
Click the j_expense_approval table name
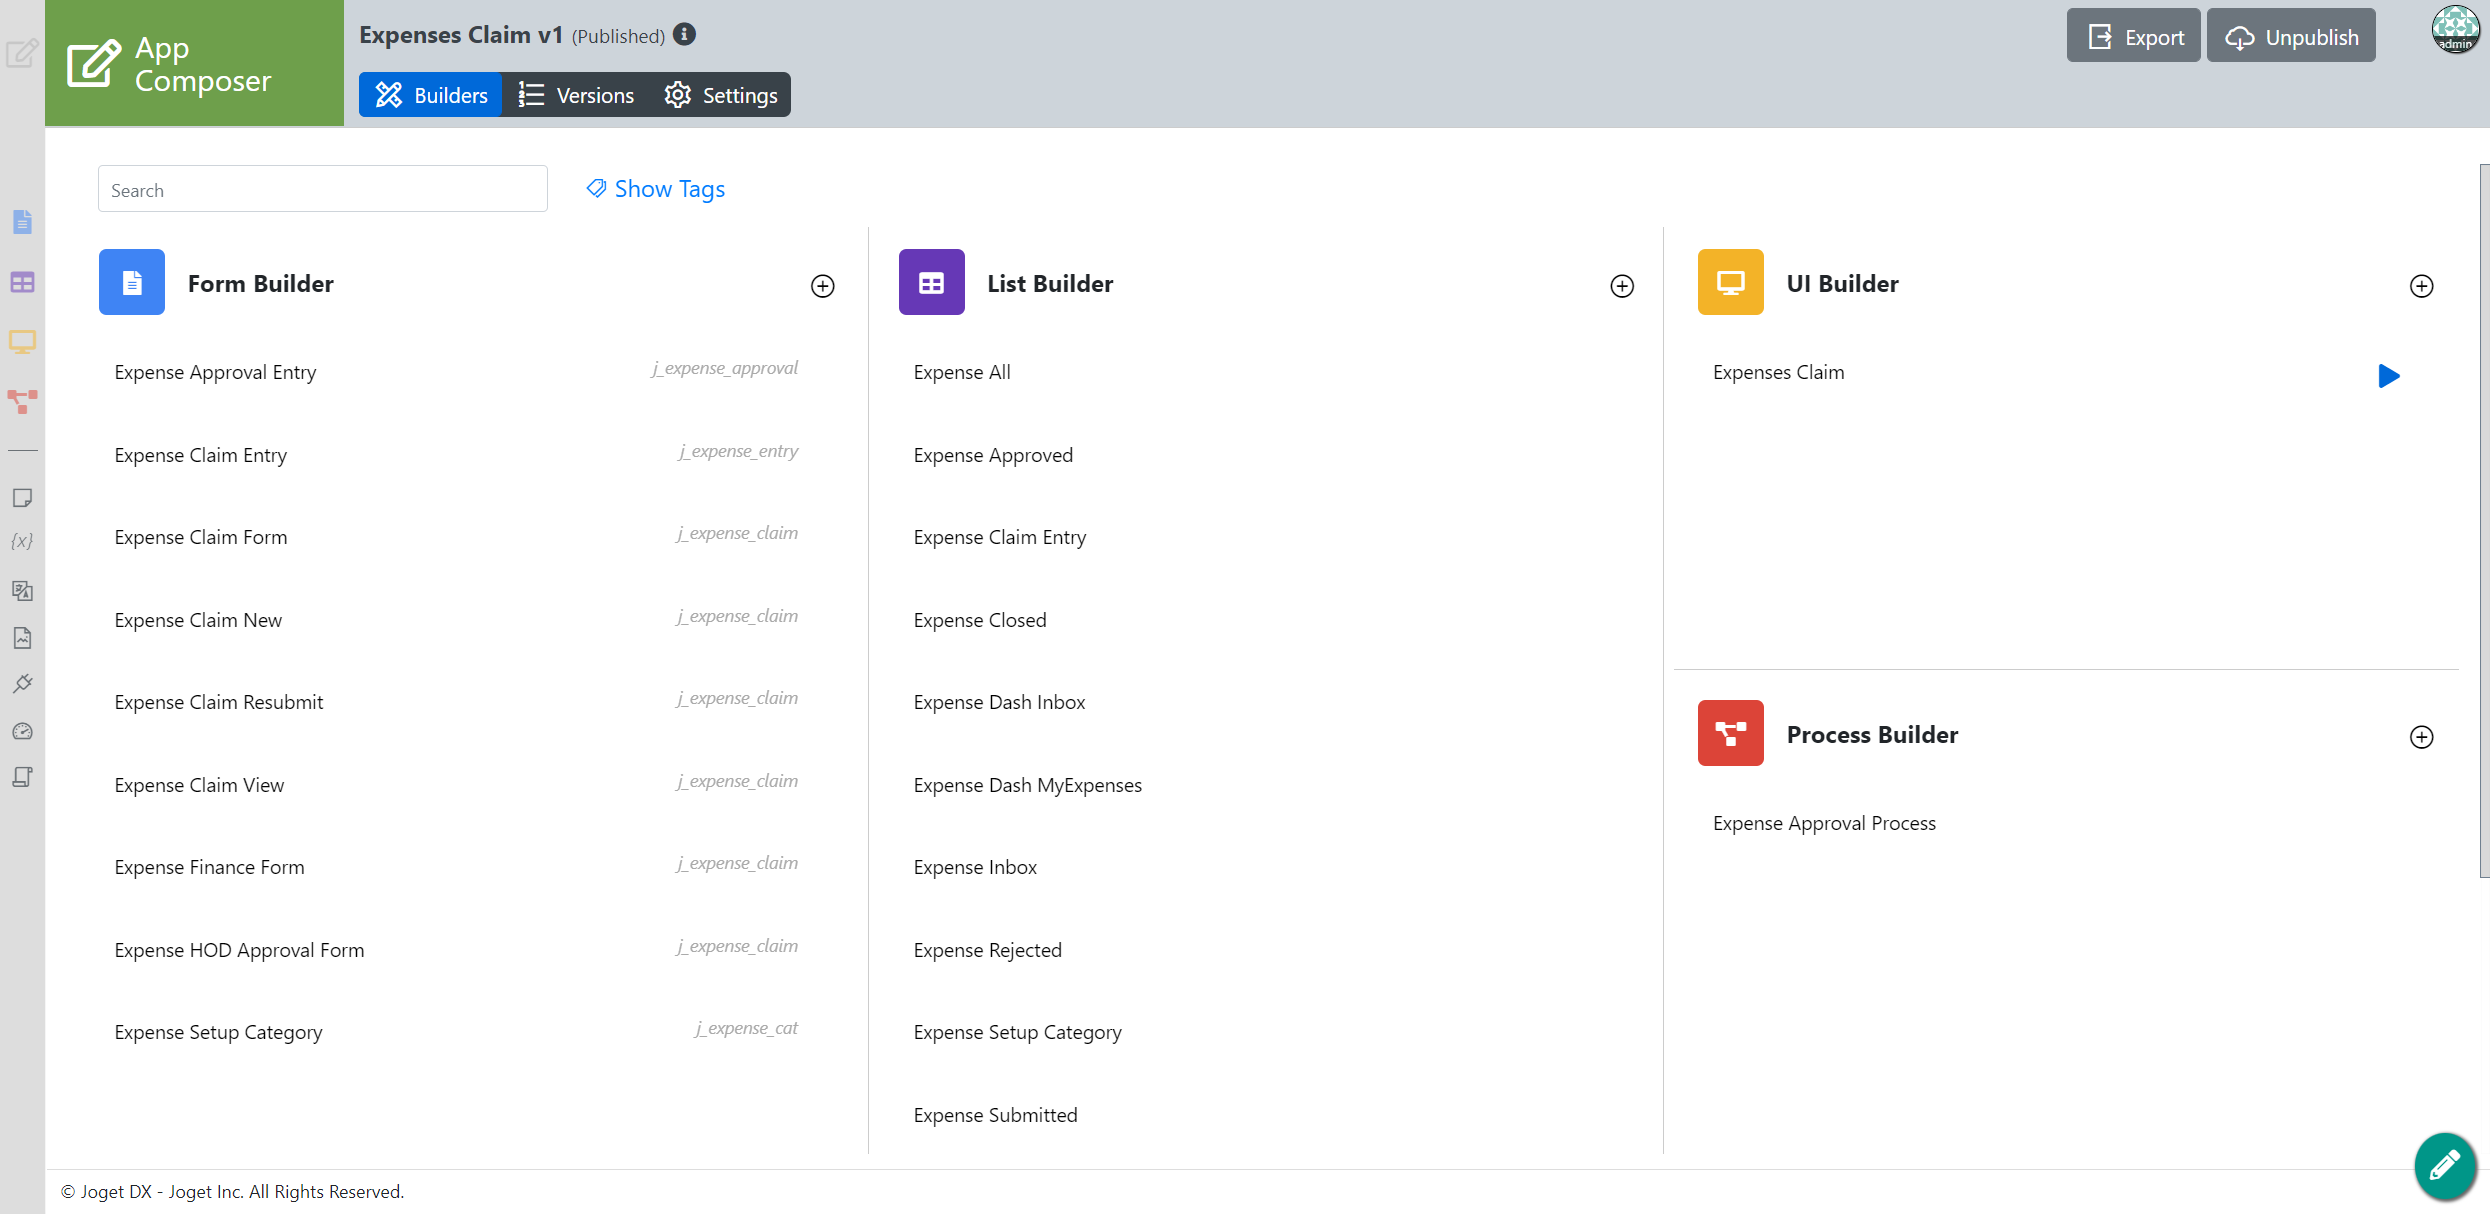point(725,368)
